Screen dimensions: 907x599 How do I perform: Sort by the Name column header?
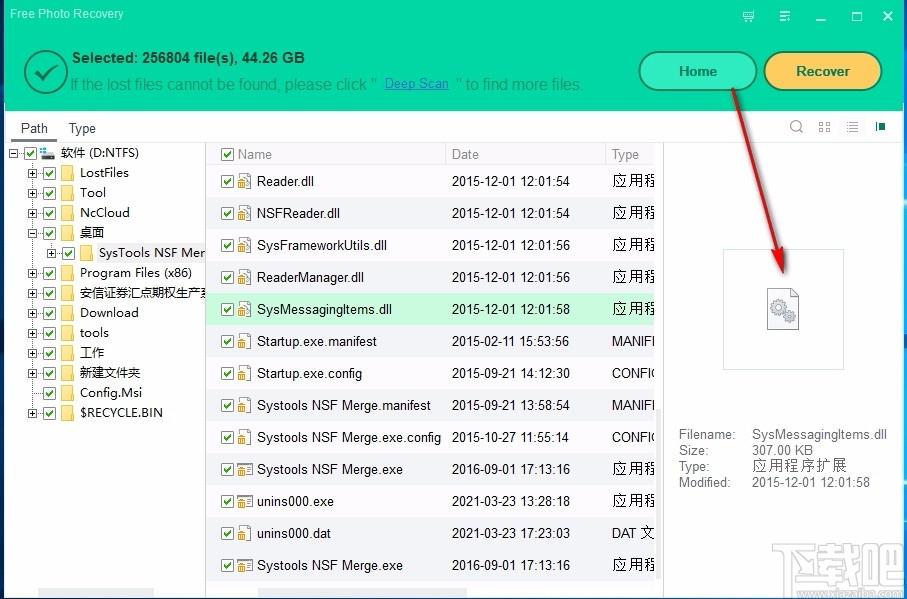tap(255, 154)
